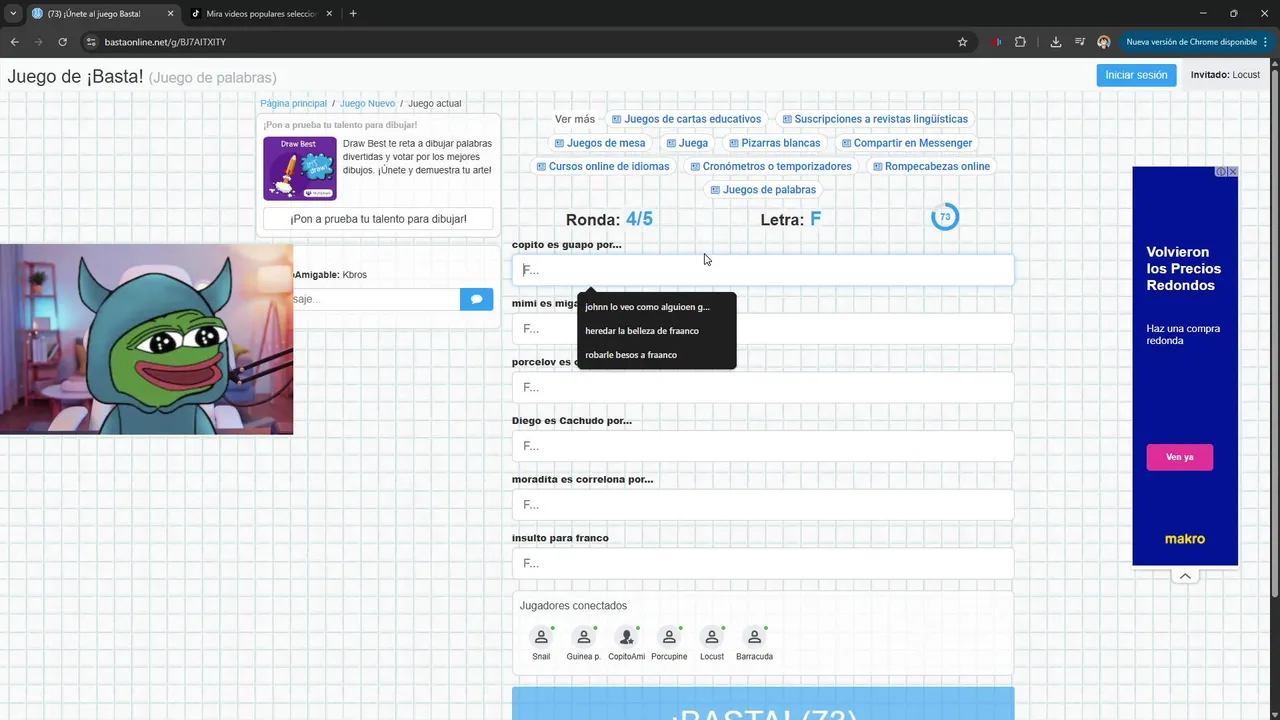Click the ¡BASTA! button

coord(763,704)
